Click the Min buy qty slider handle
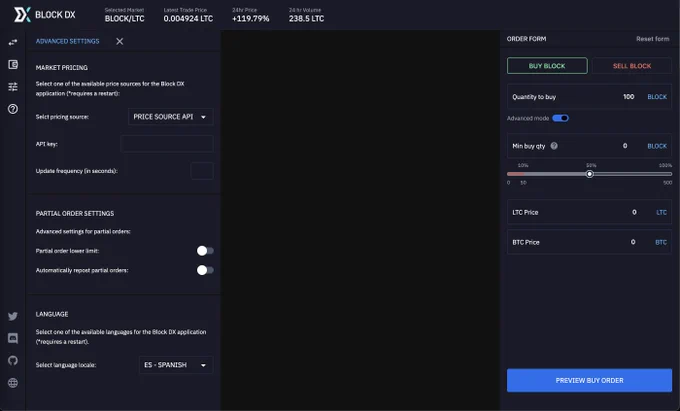 (x=589, y=174)
